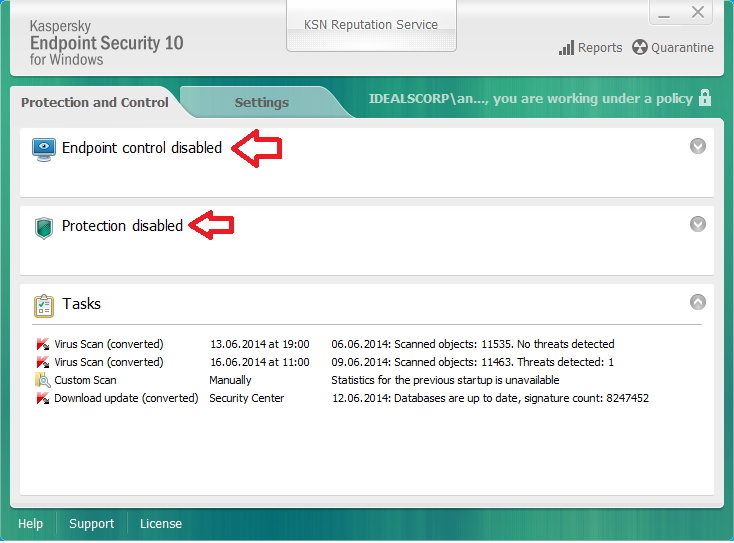734x543 pixels.
Task: Select the Download update (converted) task
Action: click(x=126, y=398)
